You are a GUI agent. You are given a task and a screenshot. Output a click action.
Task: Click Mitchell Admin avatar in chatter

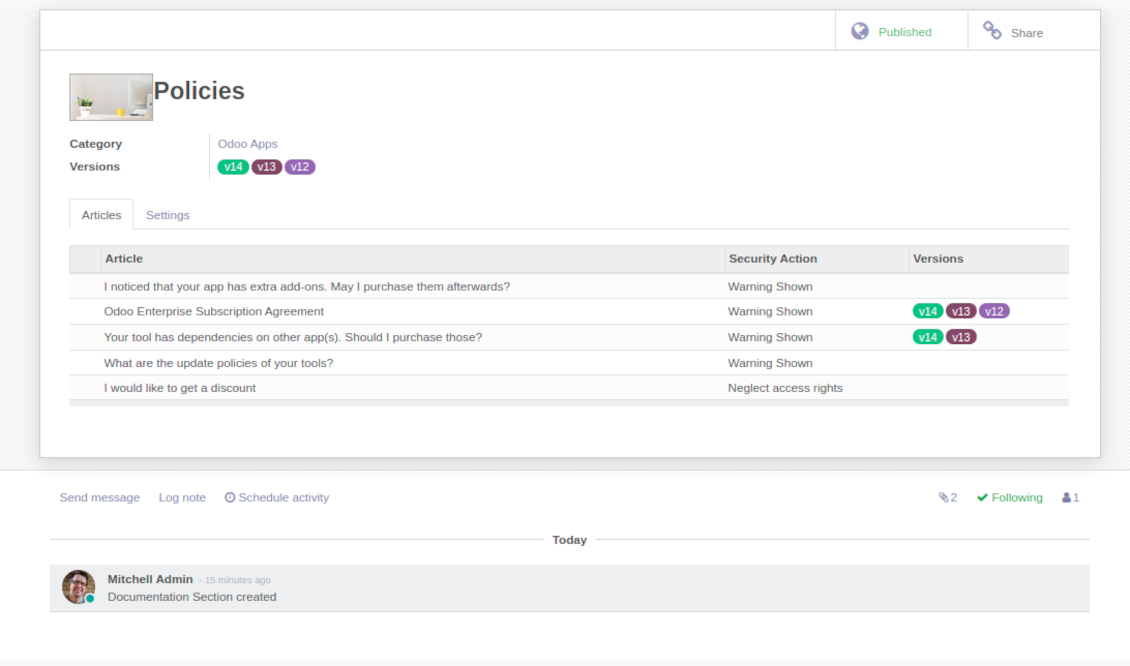pyautogui.click(x=79, y=587)
